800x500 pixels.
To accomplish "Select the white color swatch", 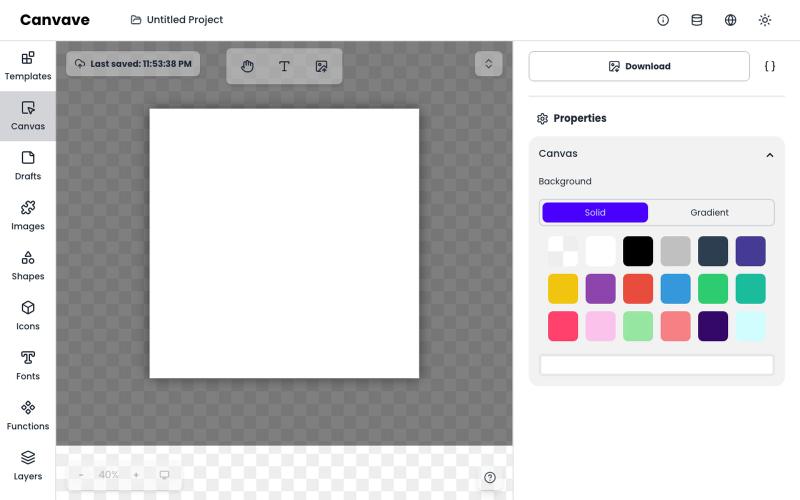I will click(601, 251).
